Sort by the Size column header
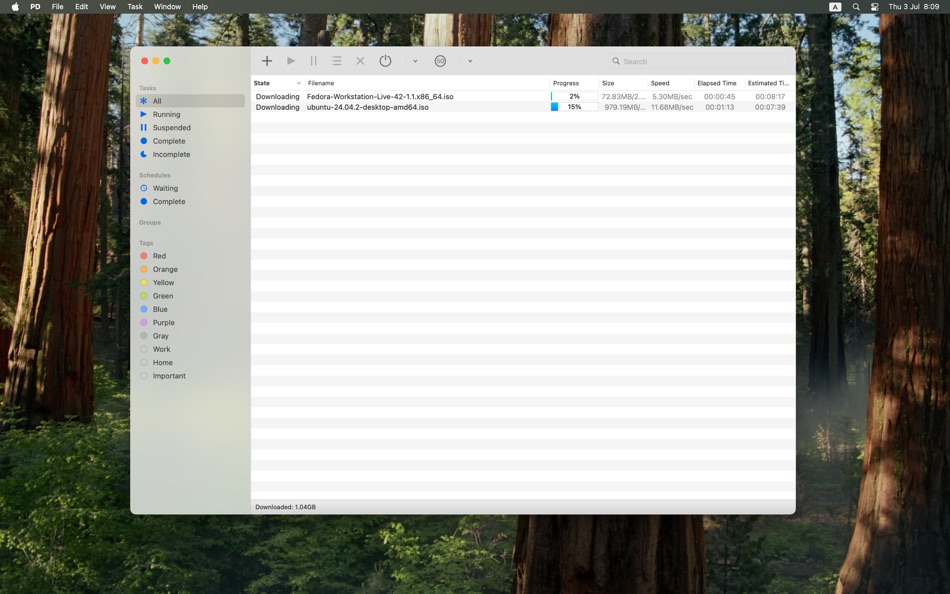 623,83
